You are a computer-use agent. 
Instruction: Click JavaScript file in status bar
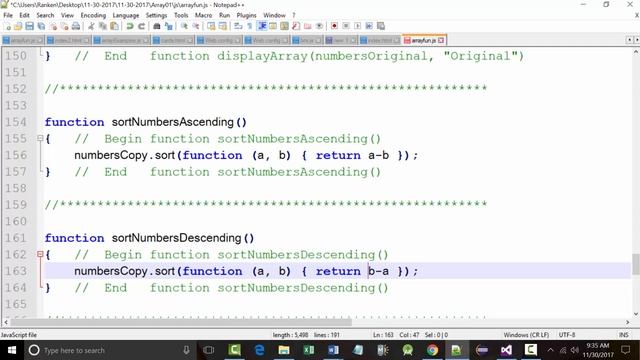(19, 335)
